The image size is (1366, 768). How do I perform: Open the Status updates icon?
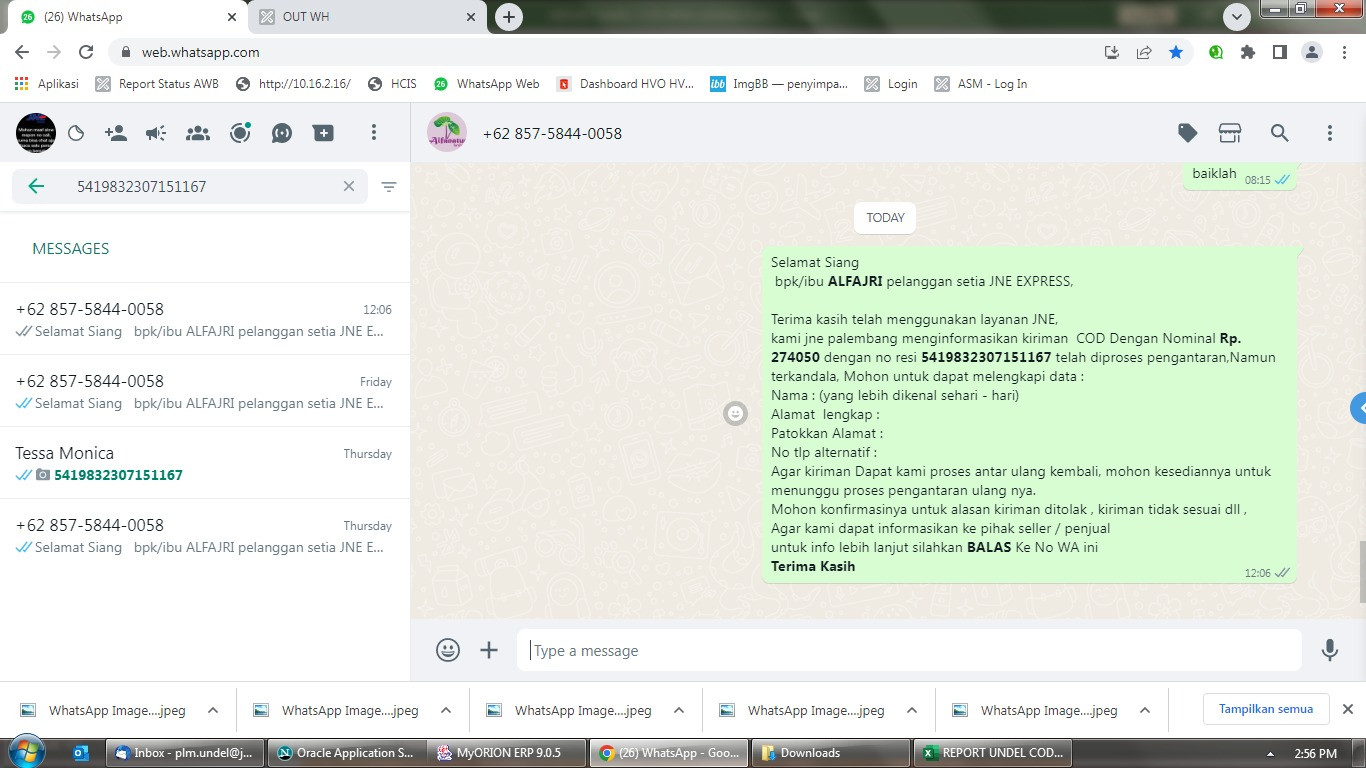(x=240, y=133)
